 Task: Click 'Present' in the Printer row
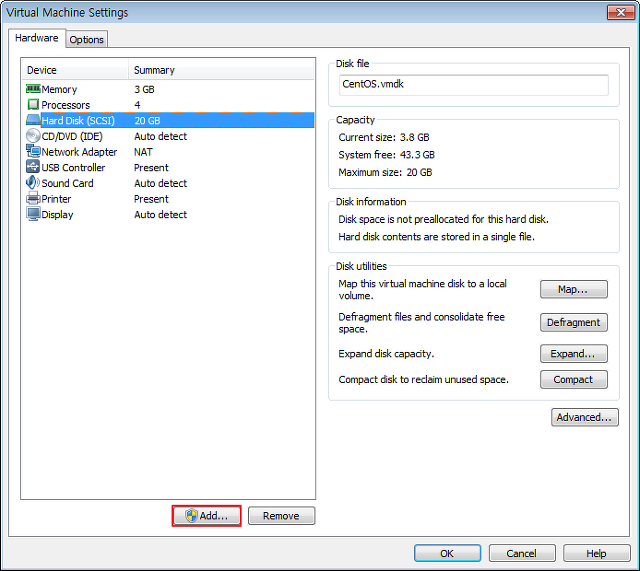tap(151, 199)
